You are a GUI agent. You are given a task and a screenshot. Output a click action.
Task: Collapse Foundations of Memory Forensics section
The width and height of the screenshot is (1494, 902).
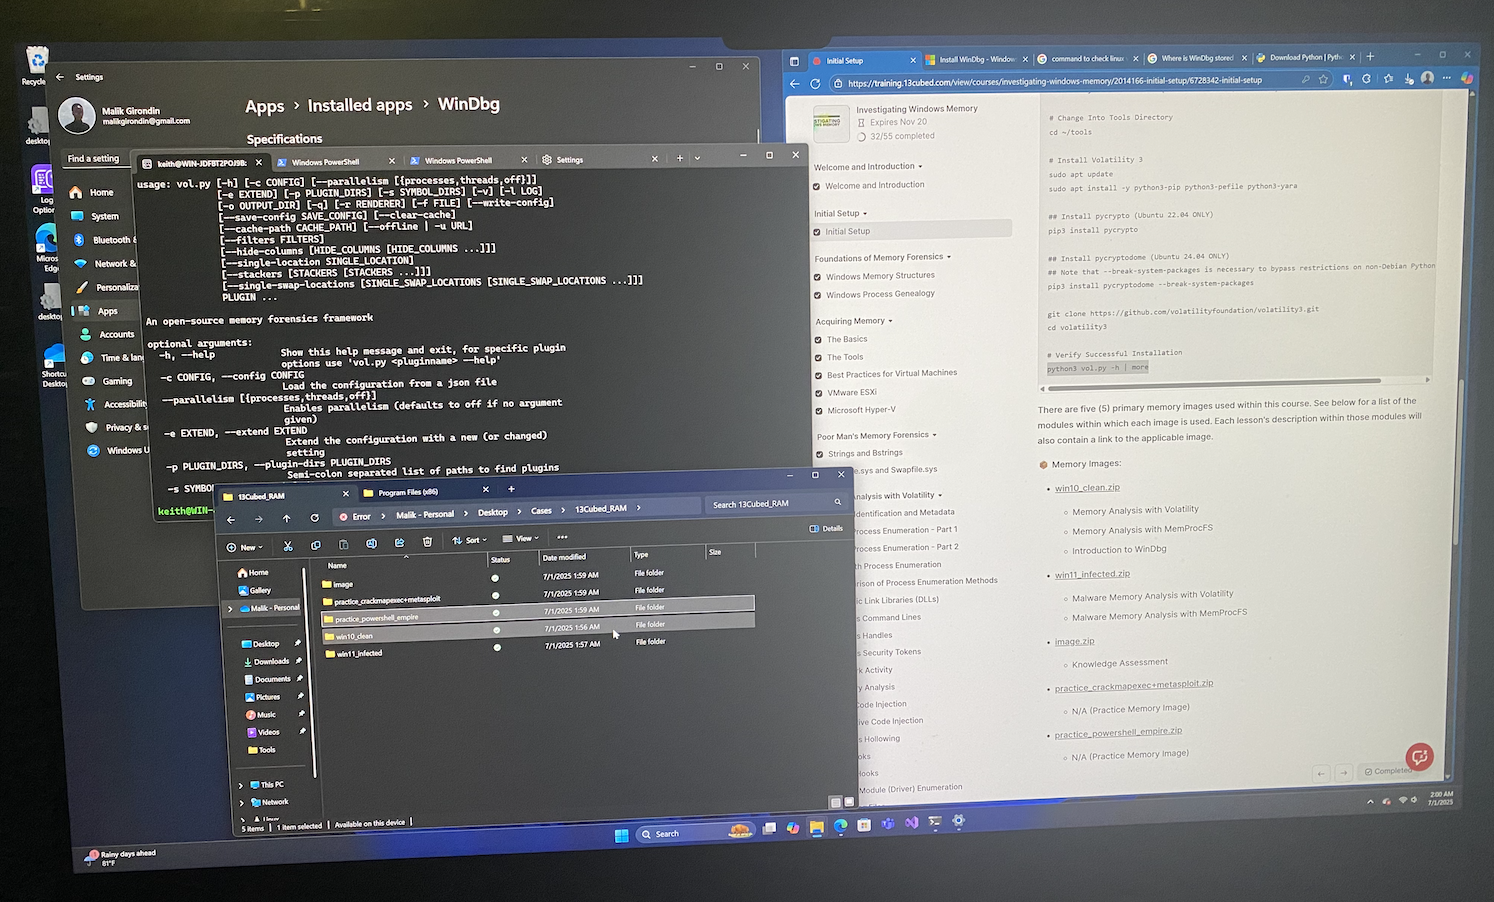pyautogui.click(x=949, y=257)
